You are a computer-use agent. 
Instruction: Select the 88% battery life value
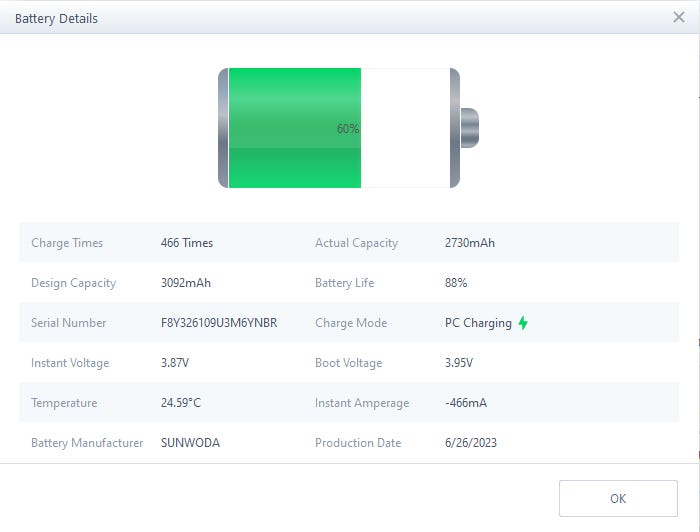[x=456, y=283]
